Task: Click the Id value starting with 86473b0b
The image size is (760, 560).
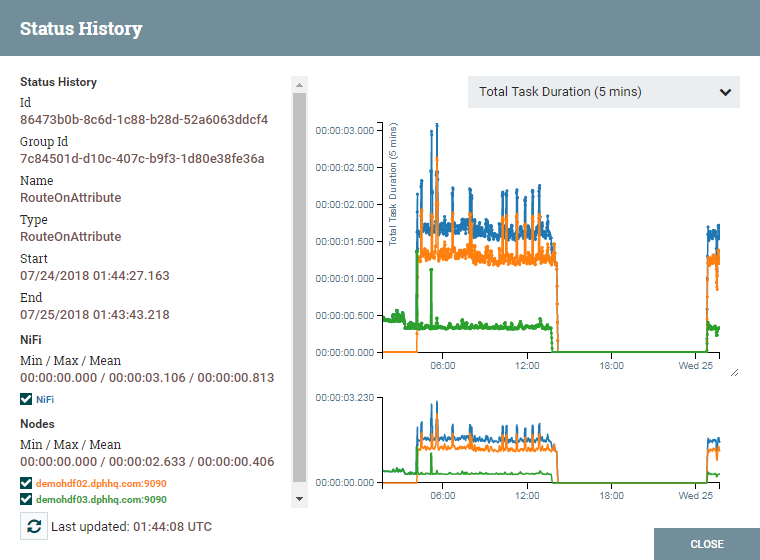Action: coord(144,120)
